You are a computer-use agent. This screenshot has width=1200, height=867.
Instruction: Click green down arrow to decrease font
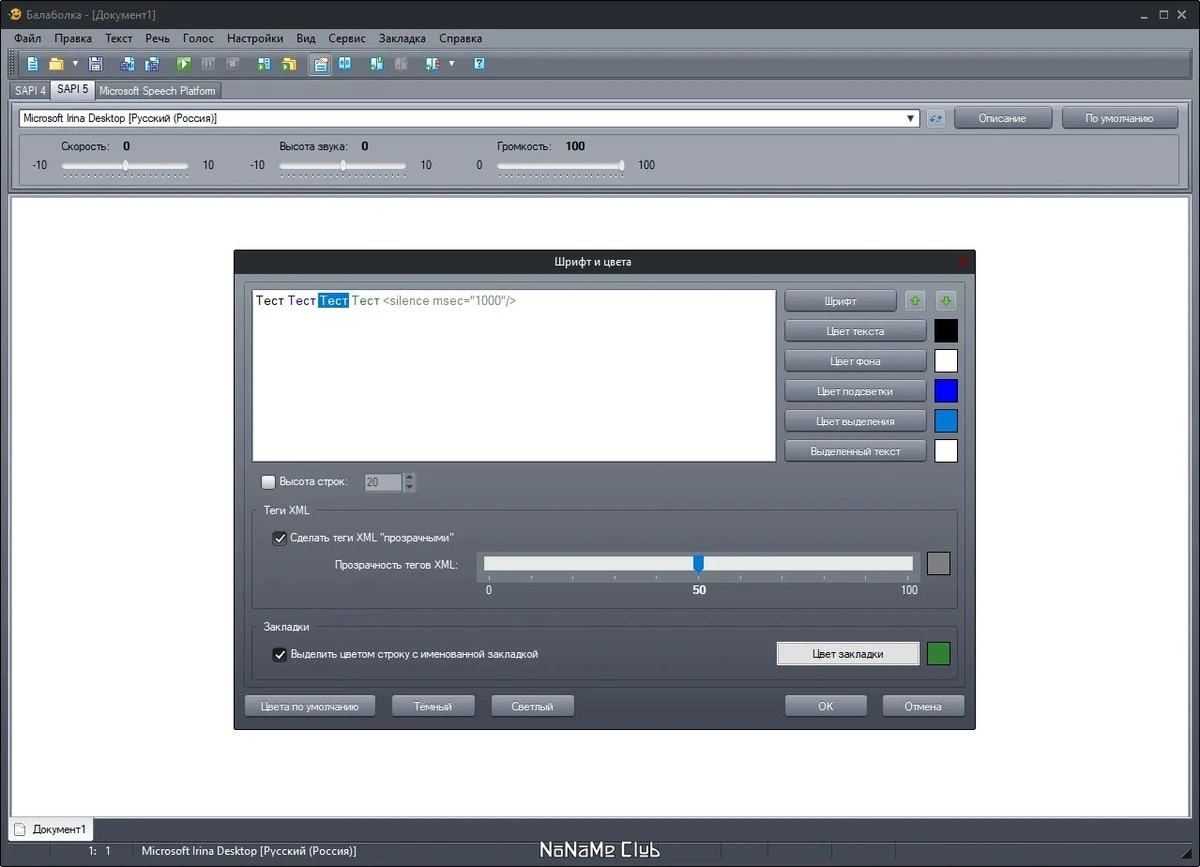tap(946, 301)
